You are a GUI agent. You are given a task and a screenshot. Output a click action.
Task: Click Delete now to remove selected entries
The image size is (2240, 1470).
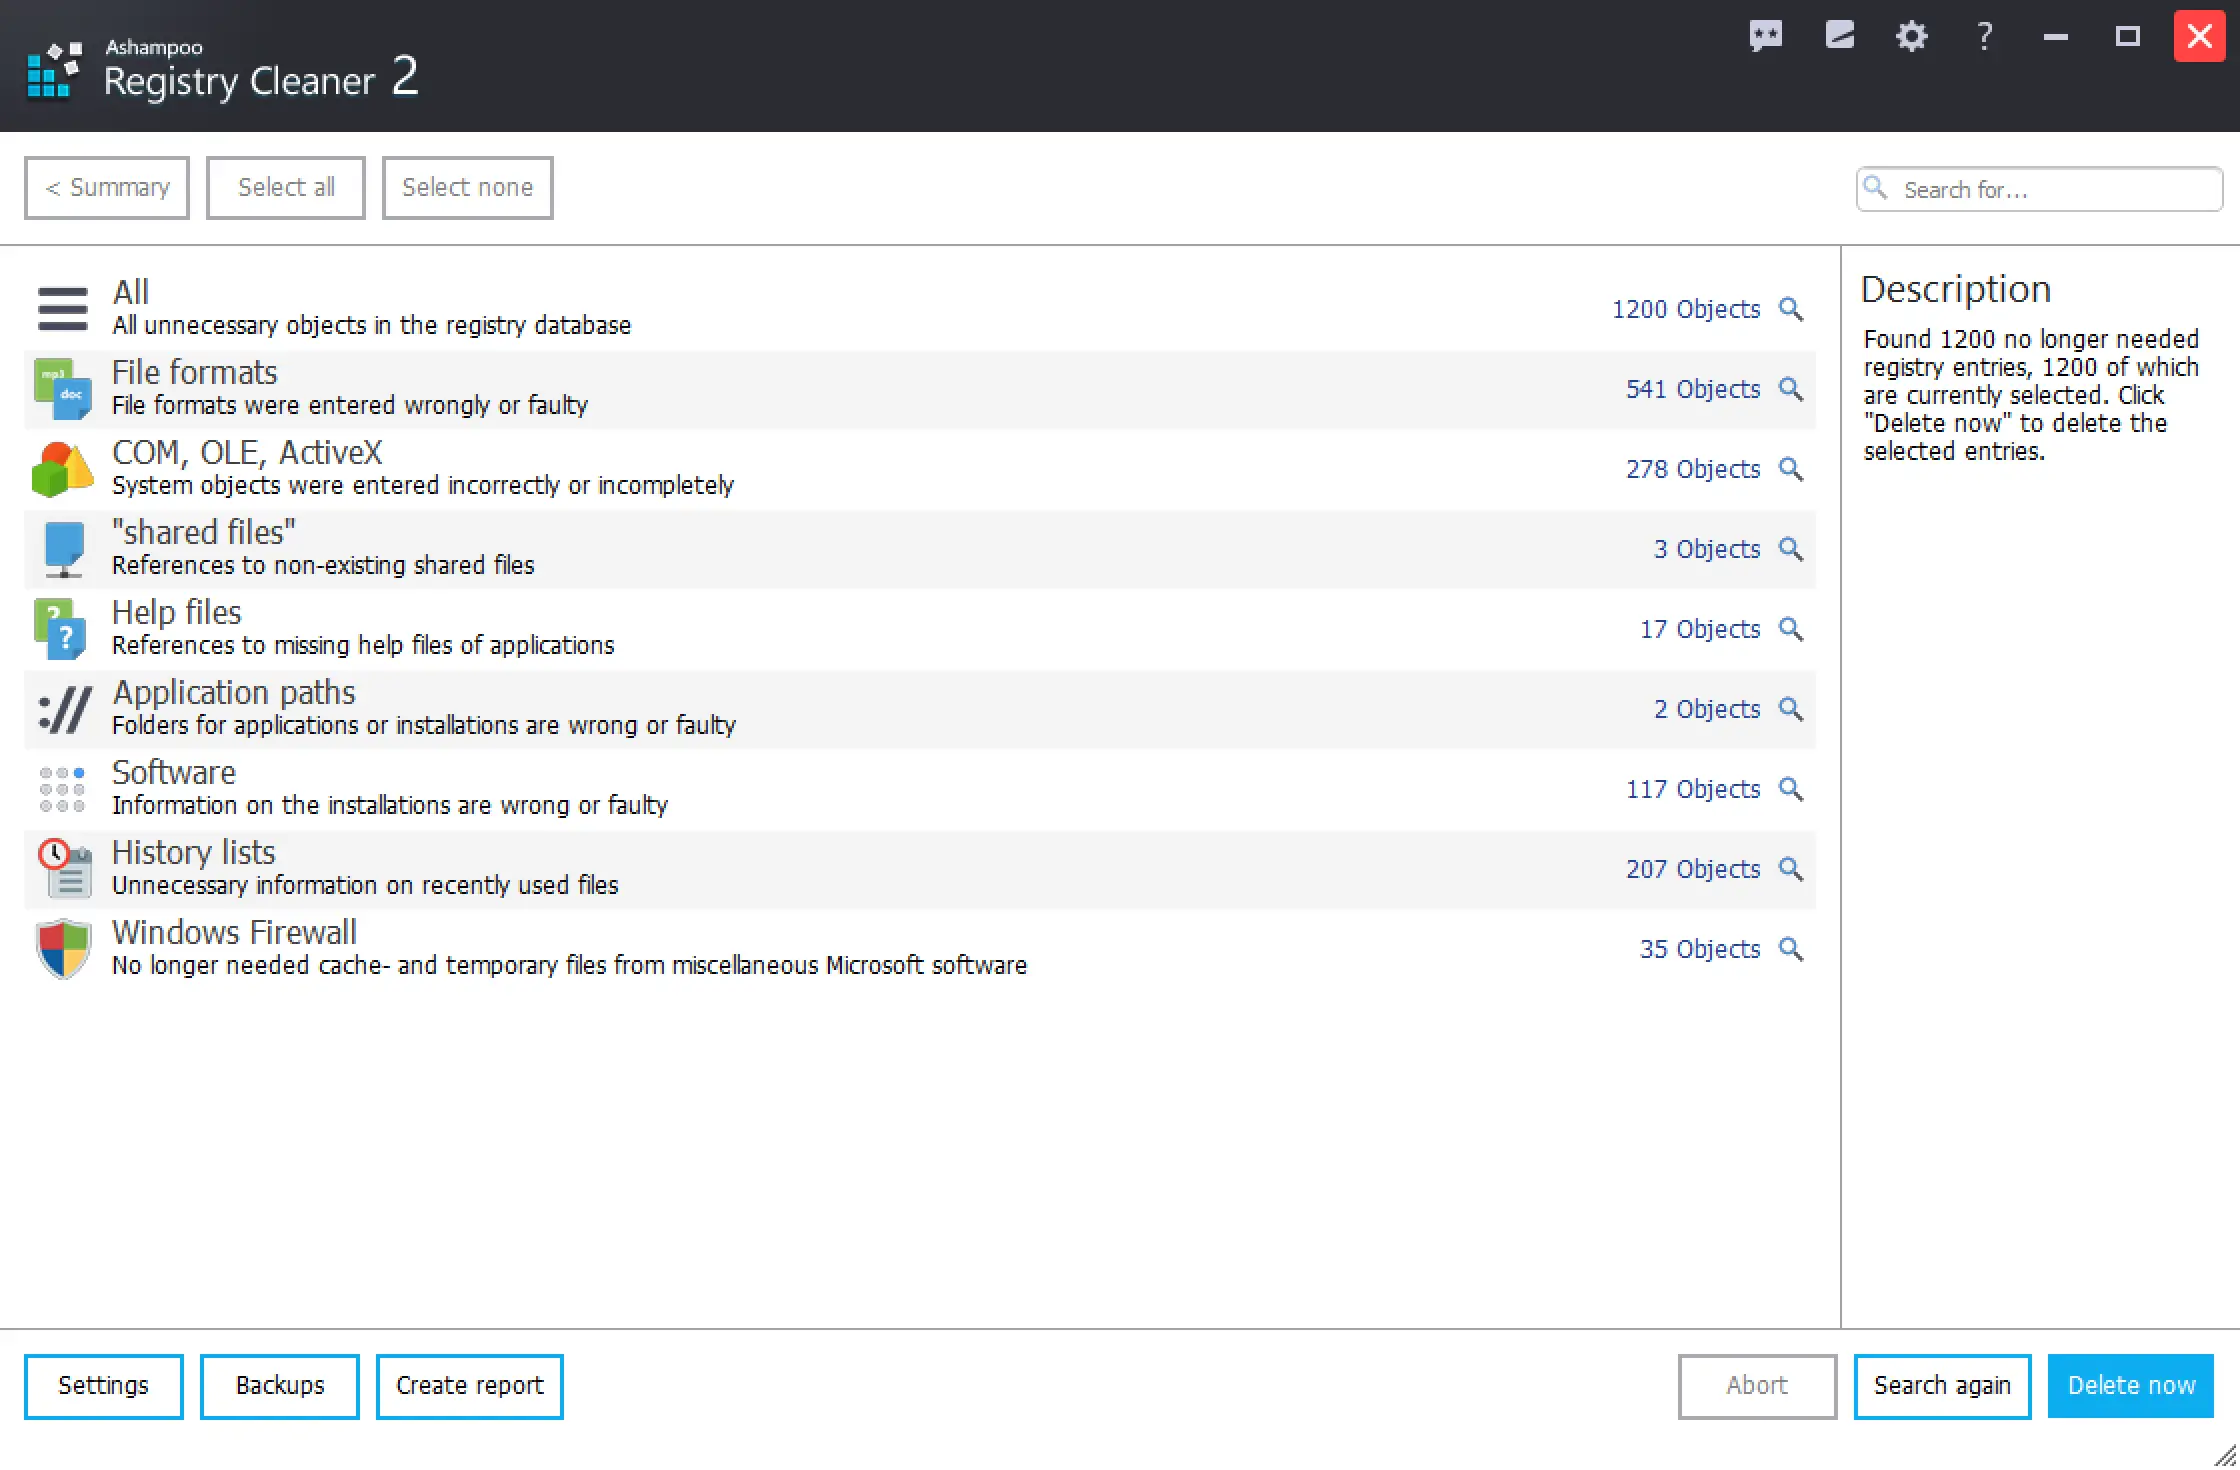(x=2128, y=1386)
